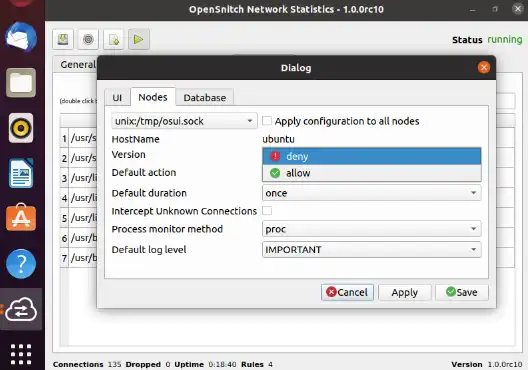Switch to the UI tab
Image resolution: width=528 pixels, height=370 pixels.
coord(117,98)
